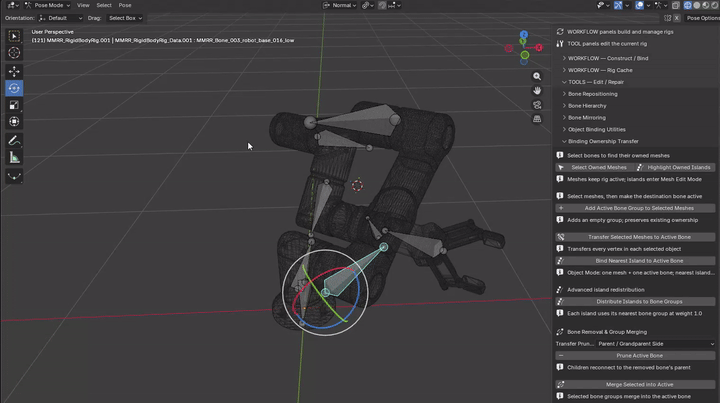Click the blue Z axis on navigation gizmo
The height and width of the screenshot is (403, 720).
click(524, 34)
